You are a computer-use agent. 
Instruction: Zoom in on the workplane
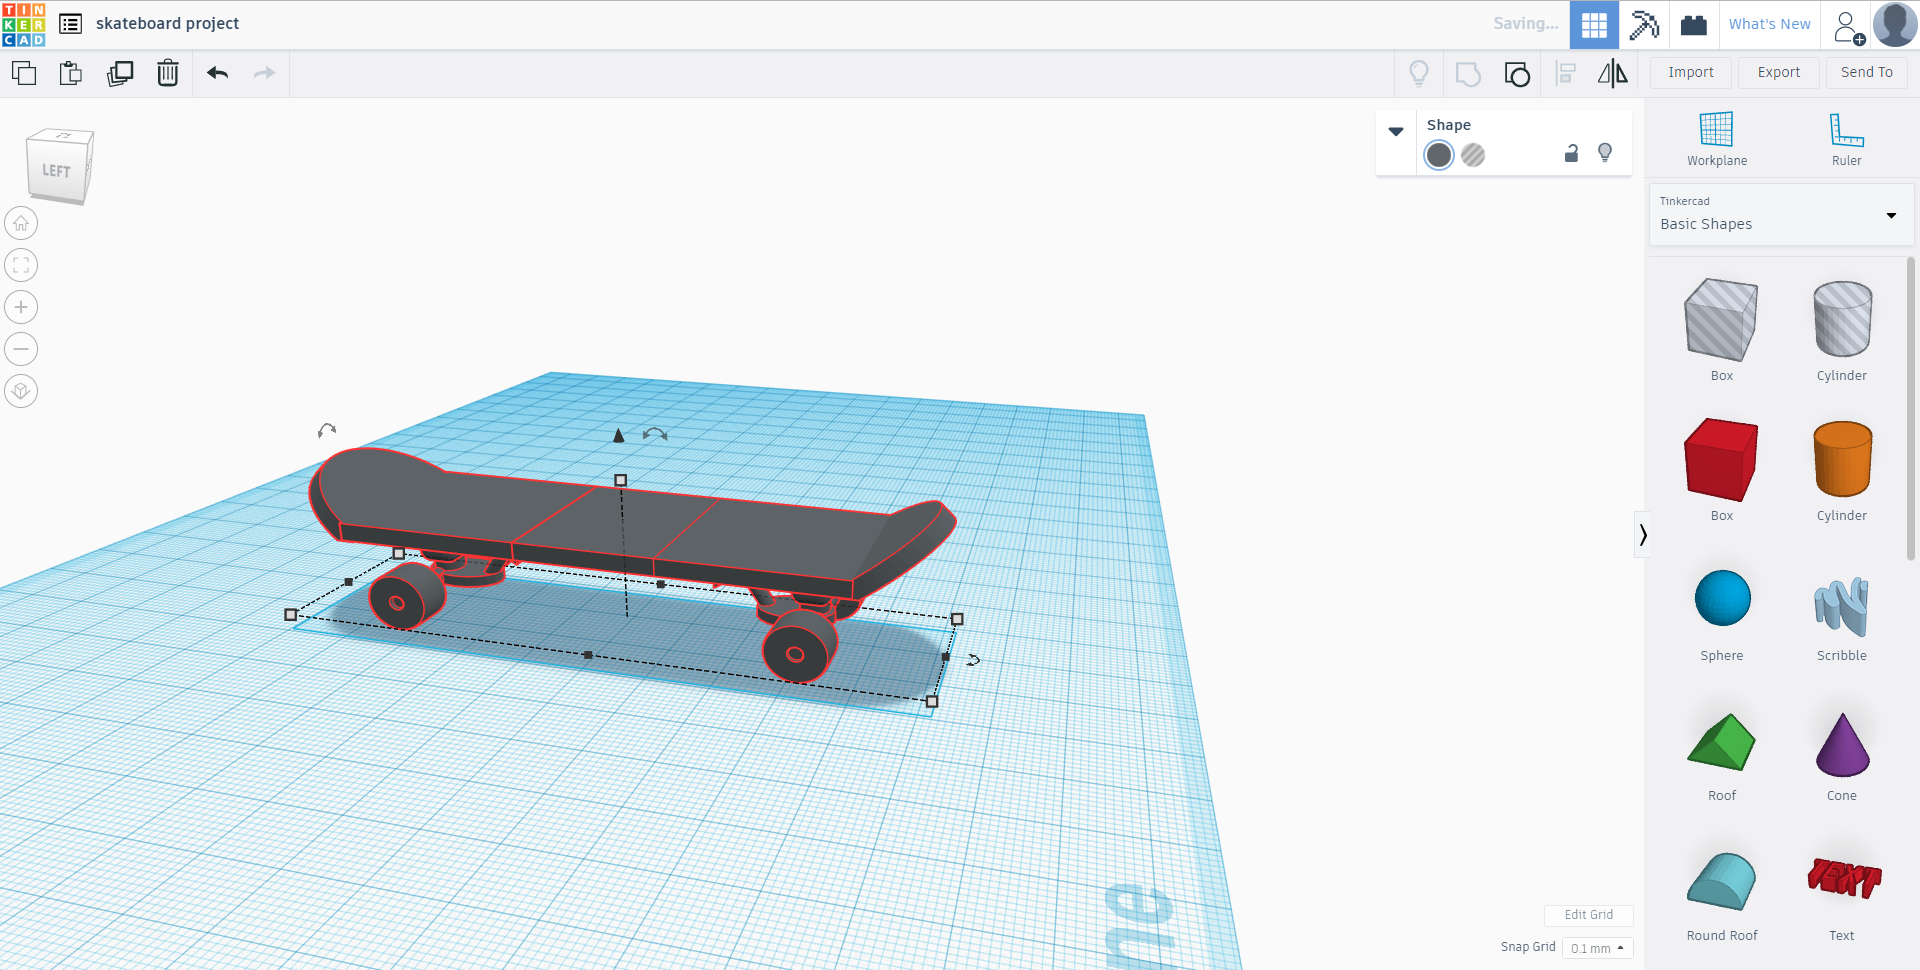coord(21,307)
